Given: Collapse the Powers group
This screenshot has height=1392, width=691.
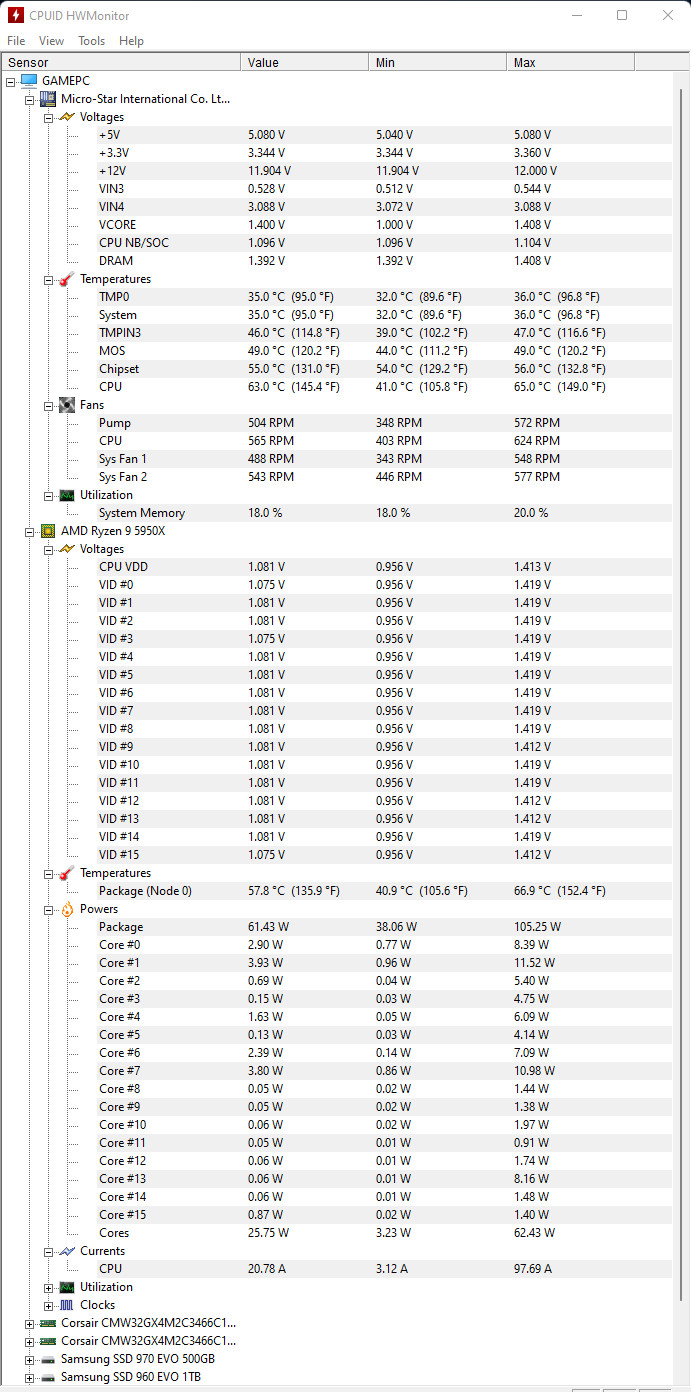Looking at the screenshot, I should click(x=48, y=909).
